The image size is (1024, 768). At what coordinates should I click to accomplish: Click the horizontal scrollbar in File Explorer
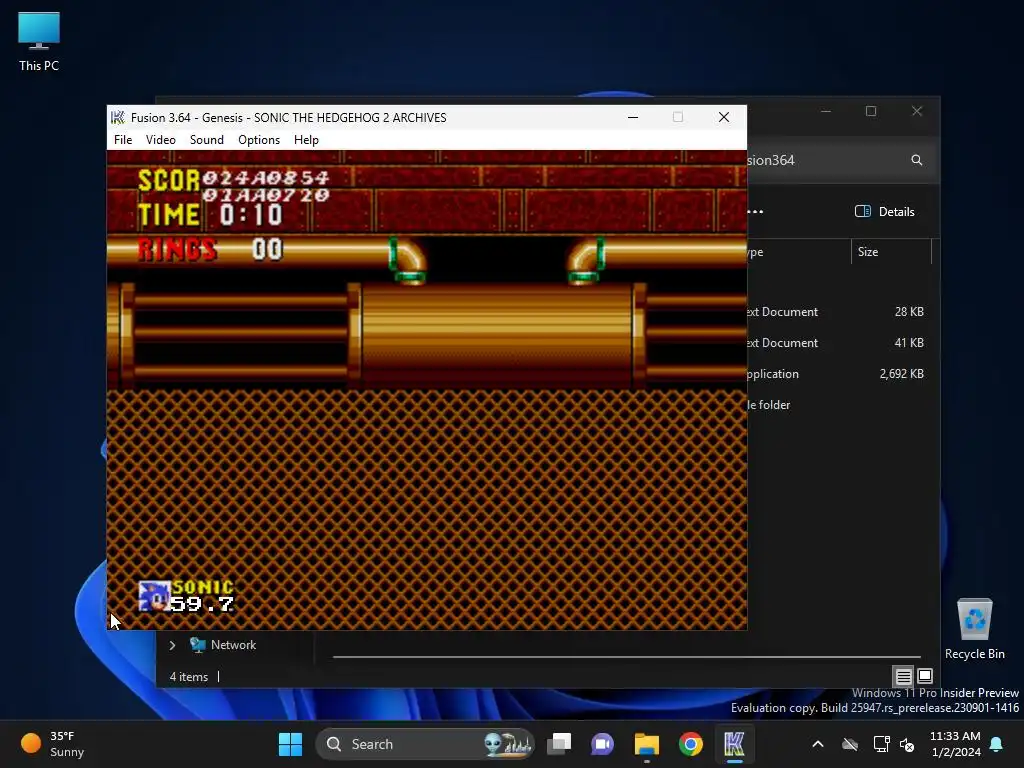click(x=626, y=656)
